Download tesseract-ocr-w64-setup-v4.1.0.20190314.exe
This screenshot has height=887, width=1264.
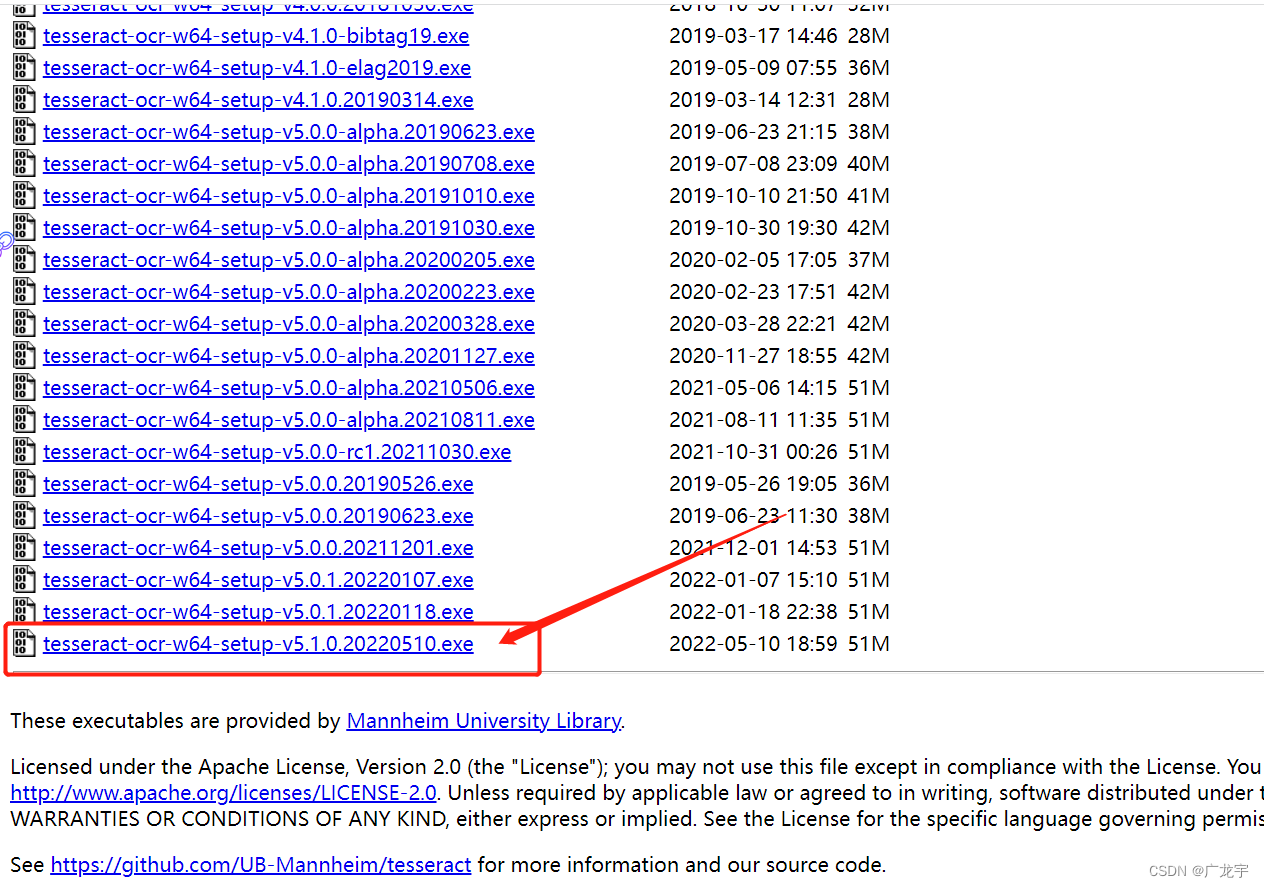[x=258, y=100]
